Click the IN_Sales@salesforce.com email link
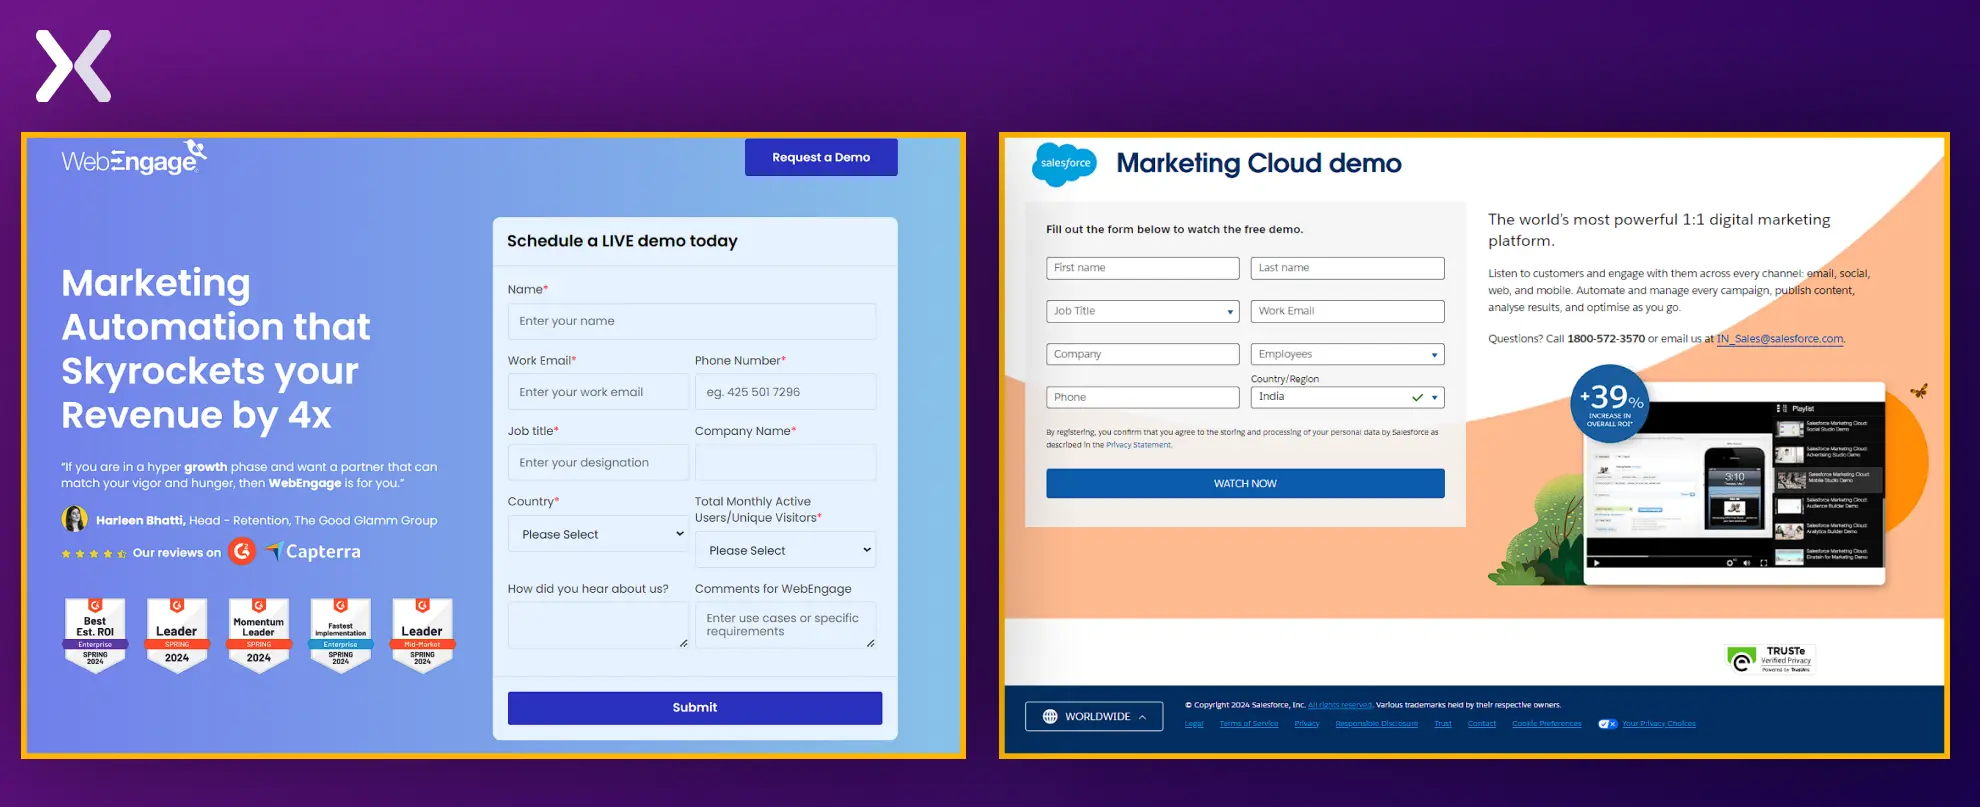 click(1780, 339)
